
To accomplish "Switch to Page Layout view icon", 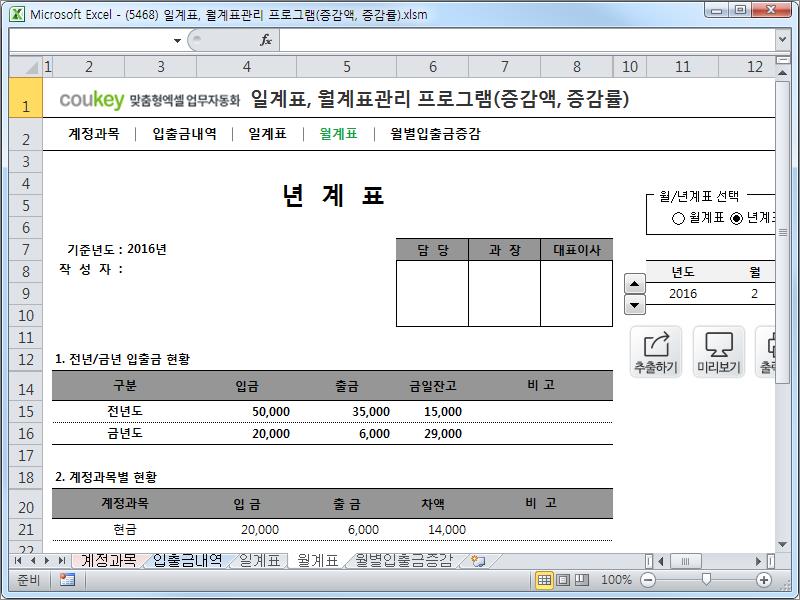I will (x=563, y=580).
